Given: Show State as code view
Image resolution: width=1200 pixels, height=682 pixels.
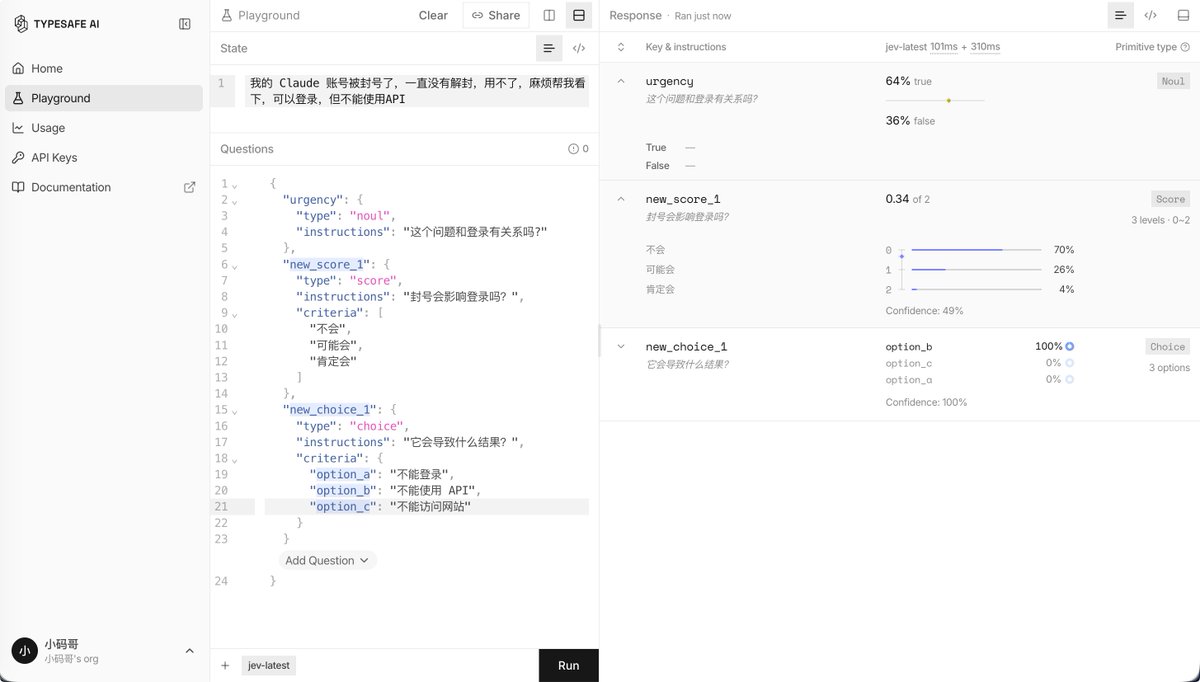Looking at the screenshot, I should click(578, 48).
